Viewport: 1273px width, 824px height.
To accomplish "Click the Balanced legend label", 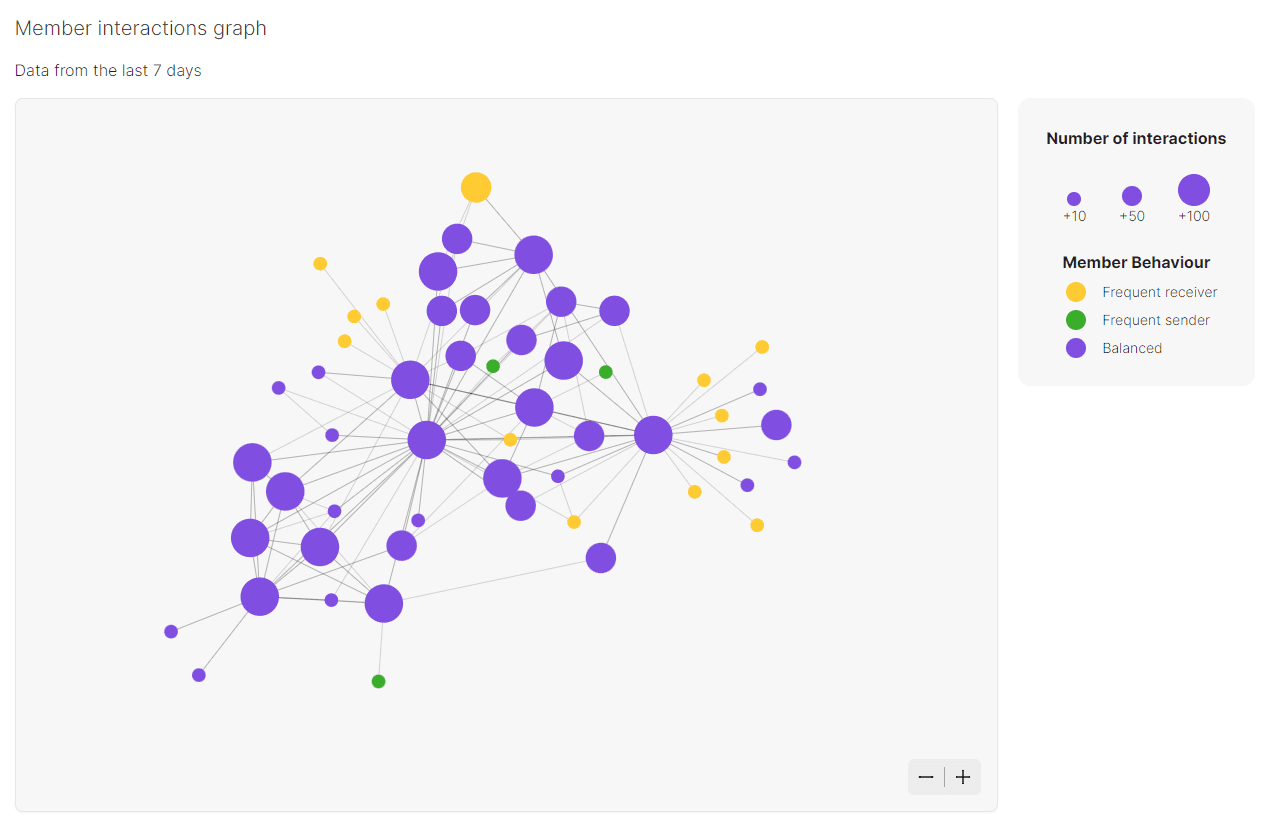I will [x=1132, y=348].
